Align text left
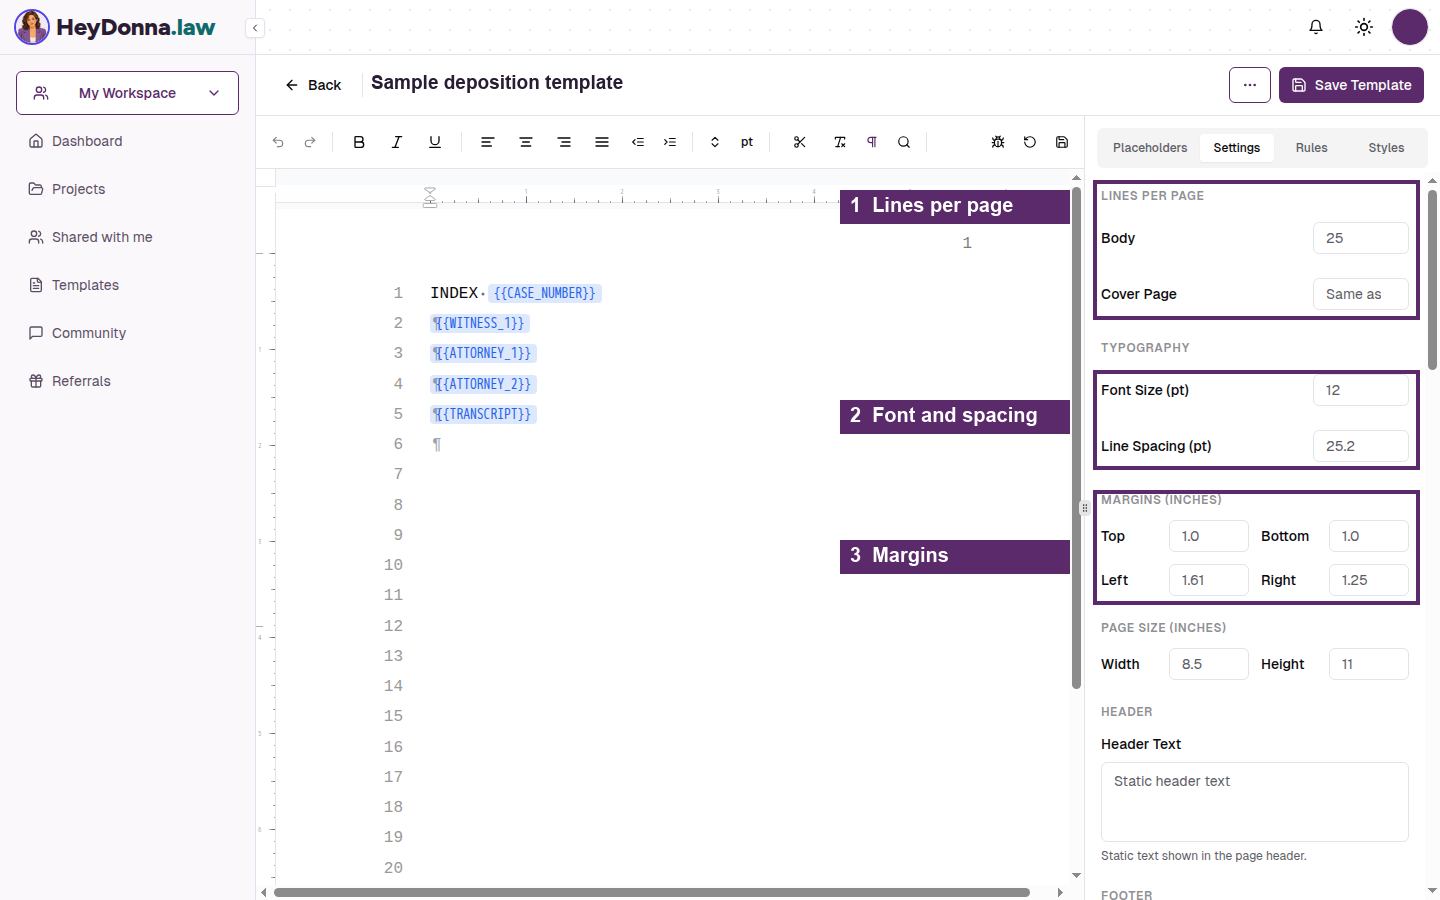Viewport: 1440px width, 900px height. click(488, 142)
